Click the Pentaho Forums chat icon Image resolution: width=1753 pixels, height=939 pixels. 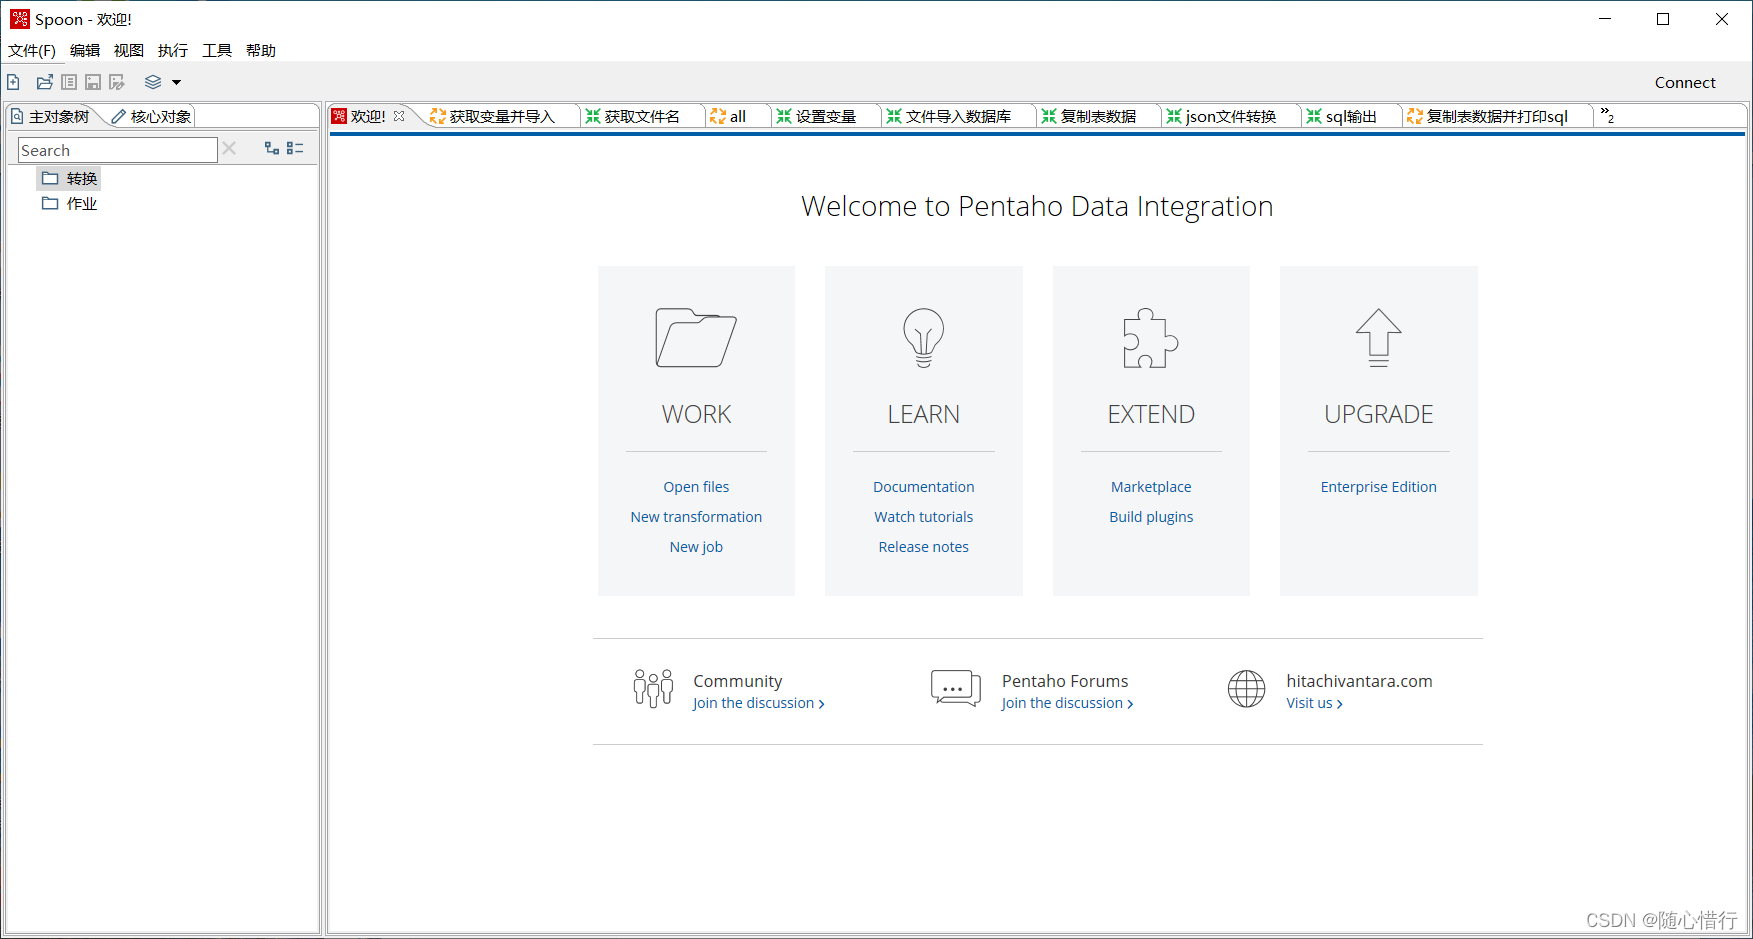click(x=956, y=688)
